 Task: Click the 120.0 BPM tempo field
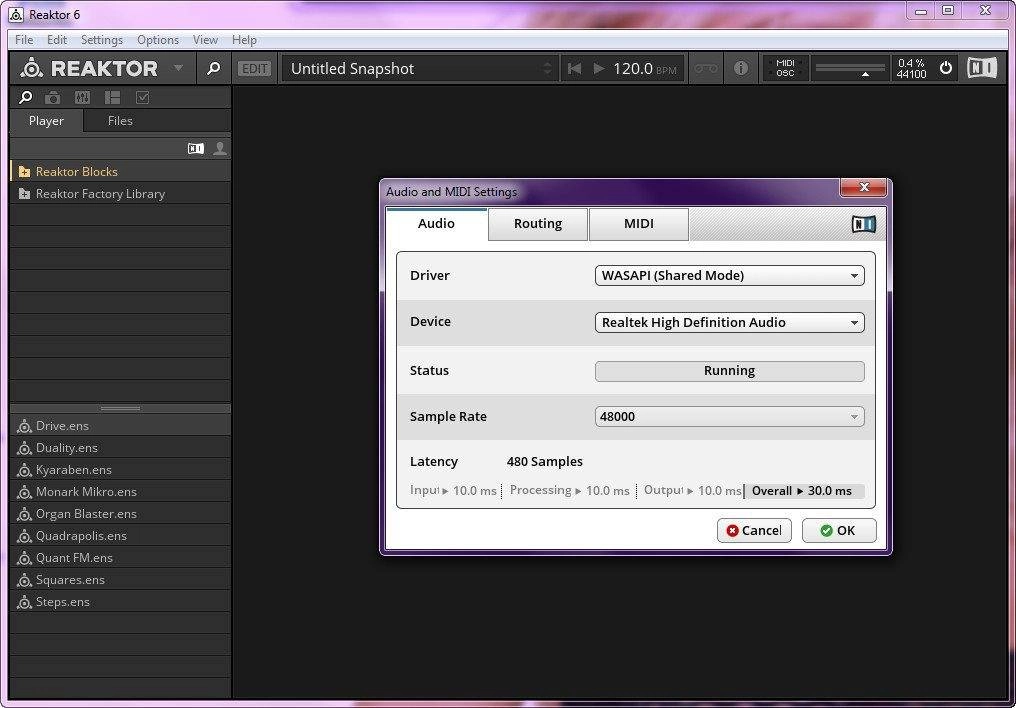click(645, 69)
